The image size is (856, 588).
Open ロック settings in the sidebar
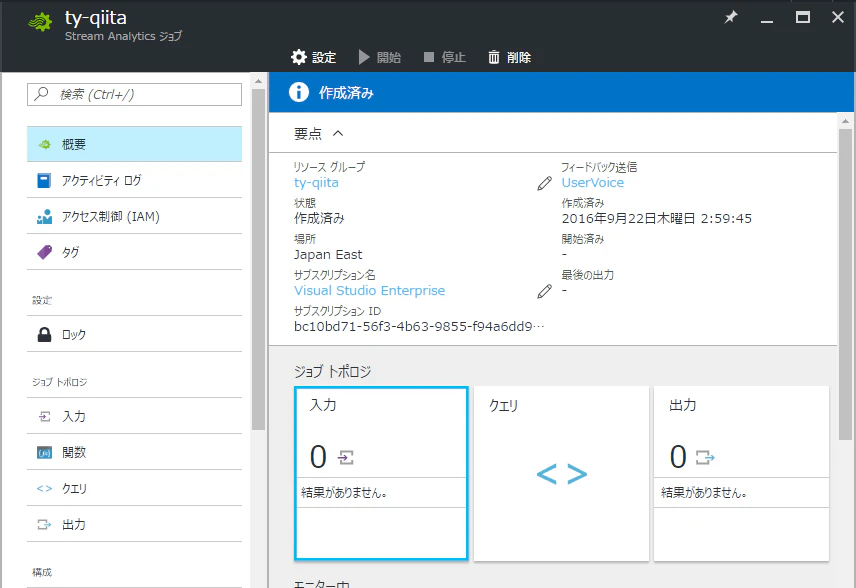coord(134,334)
